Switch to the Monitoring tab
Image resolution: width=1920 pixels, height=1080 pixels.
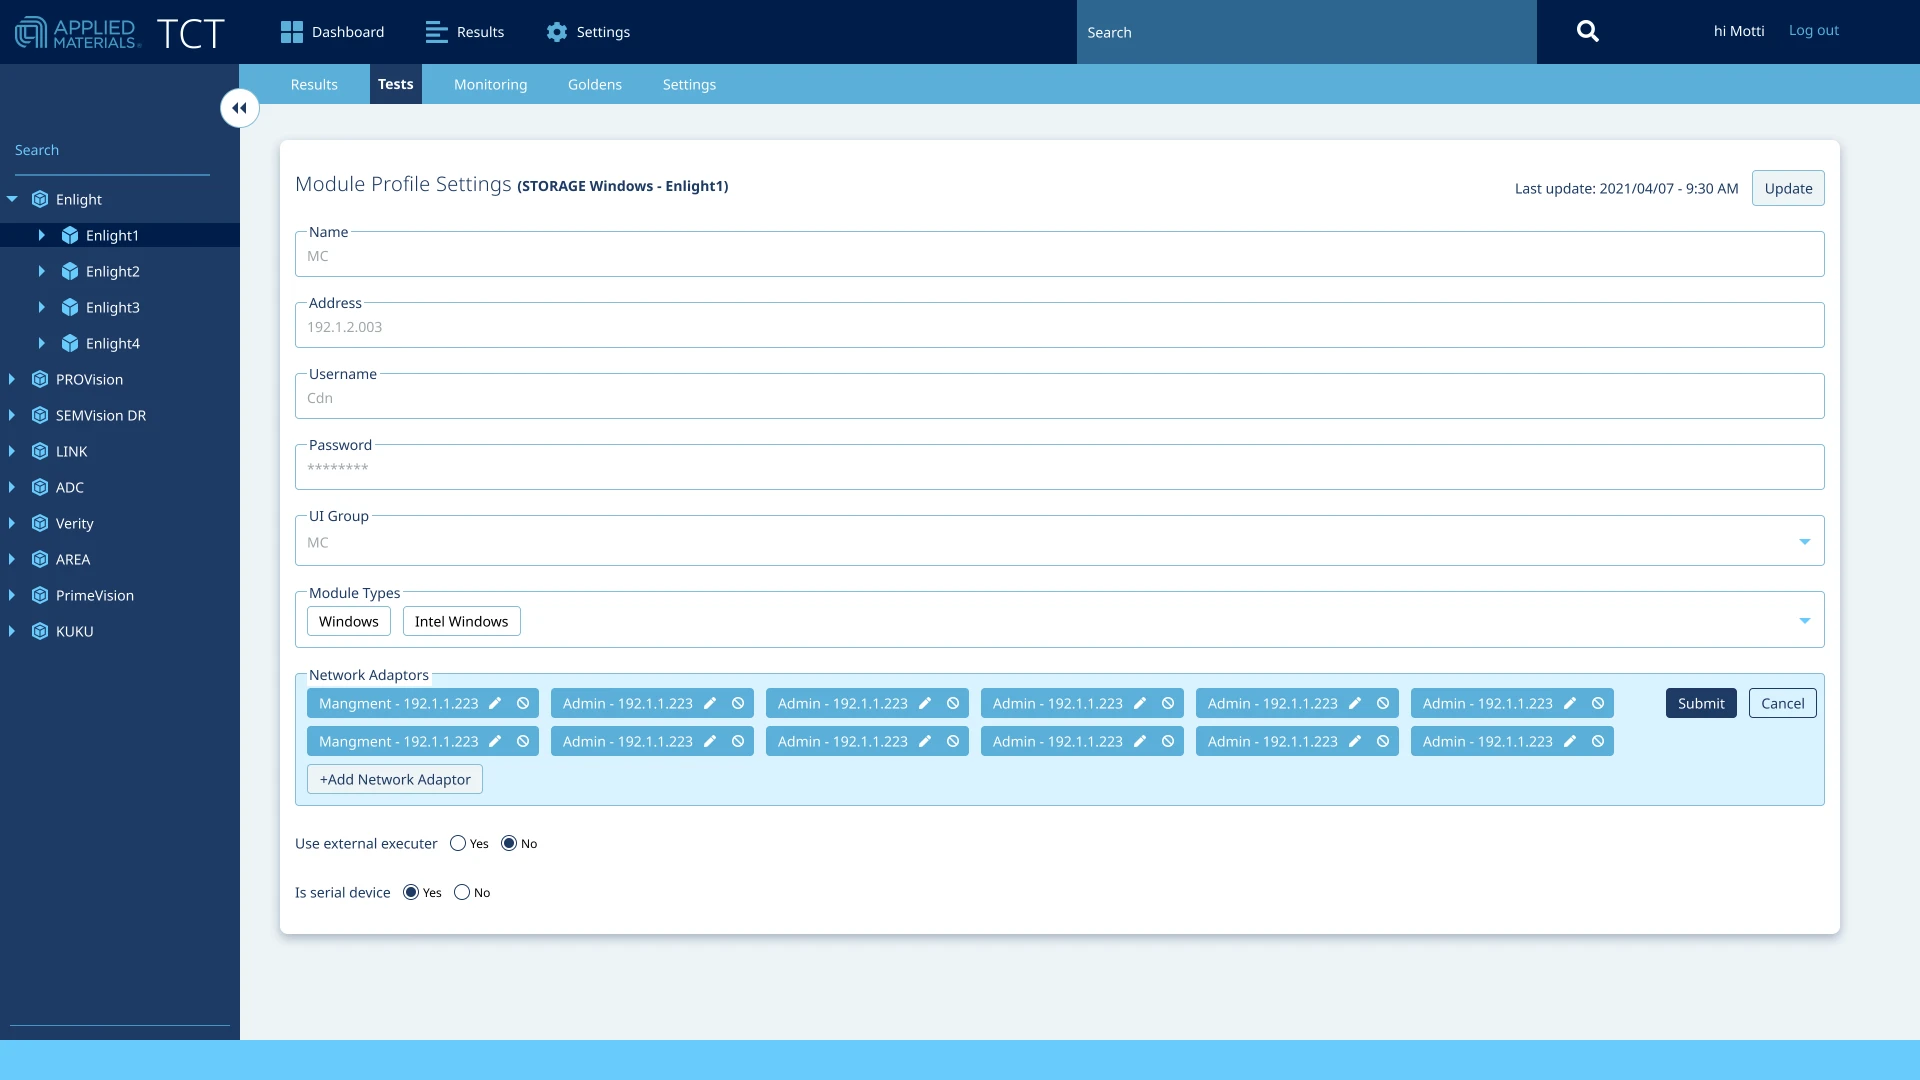pos(490,84)
